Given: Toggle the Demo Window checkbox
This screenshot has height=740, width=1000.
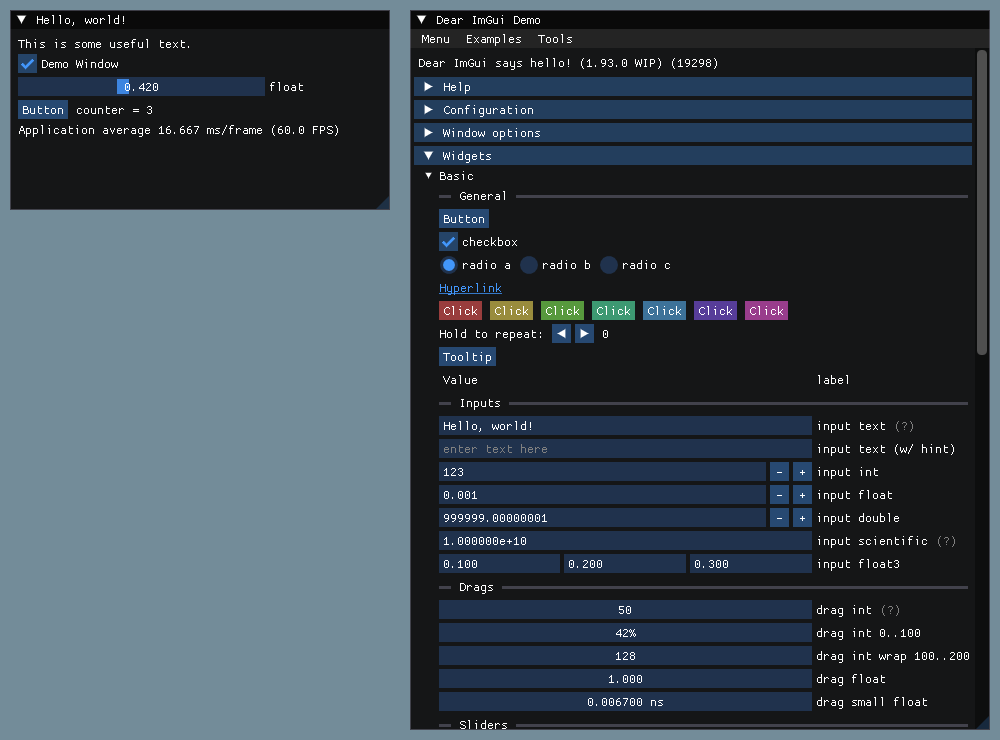Looking at the screenshot, I should [27, 64].
